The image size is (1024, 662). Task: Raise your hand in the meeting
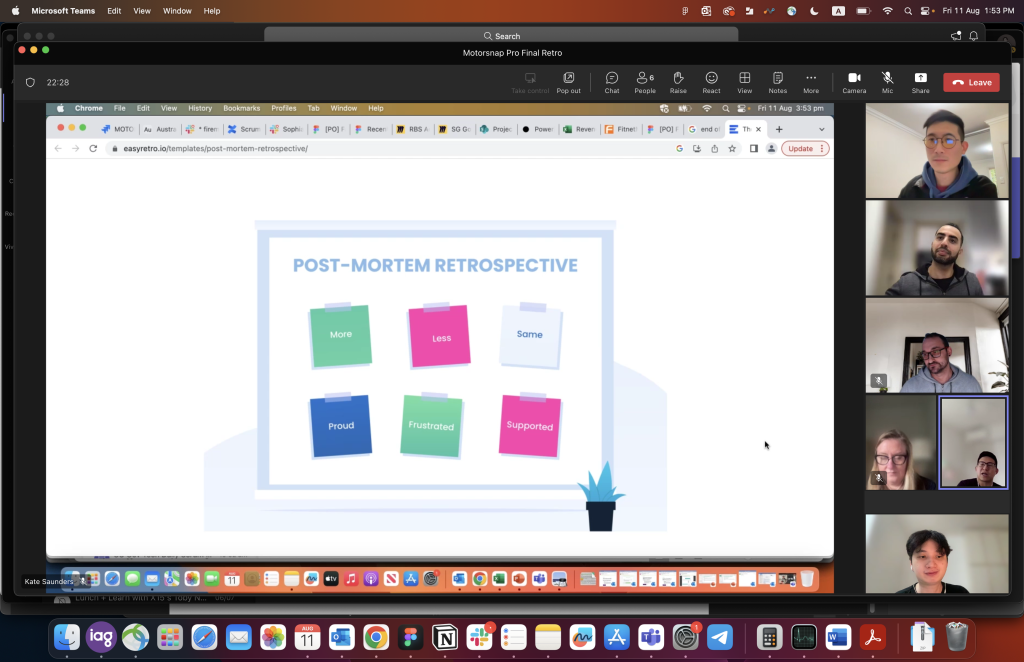[x=678, y=82]
